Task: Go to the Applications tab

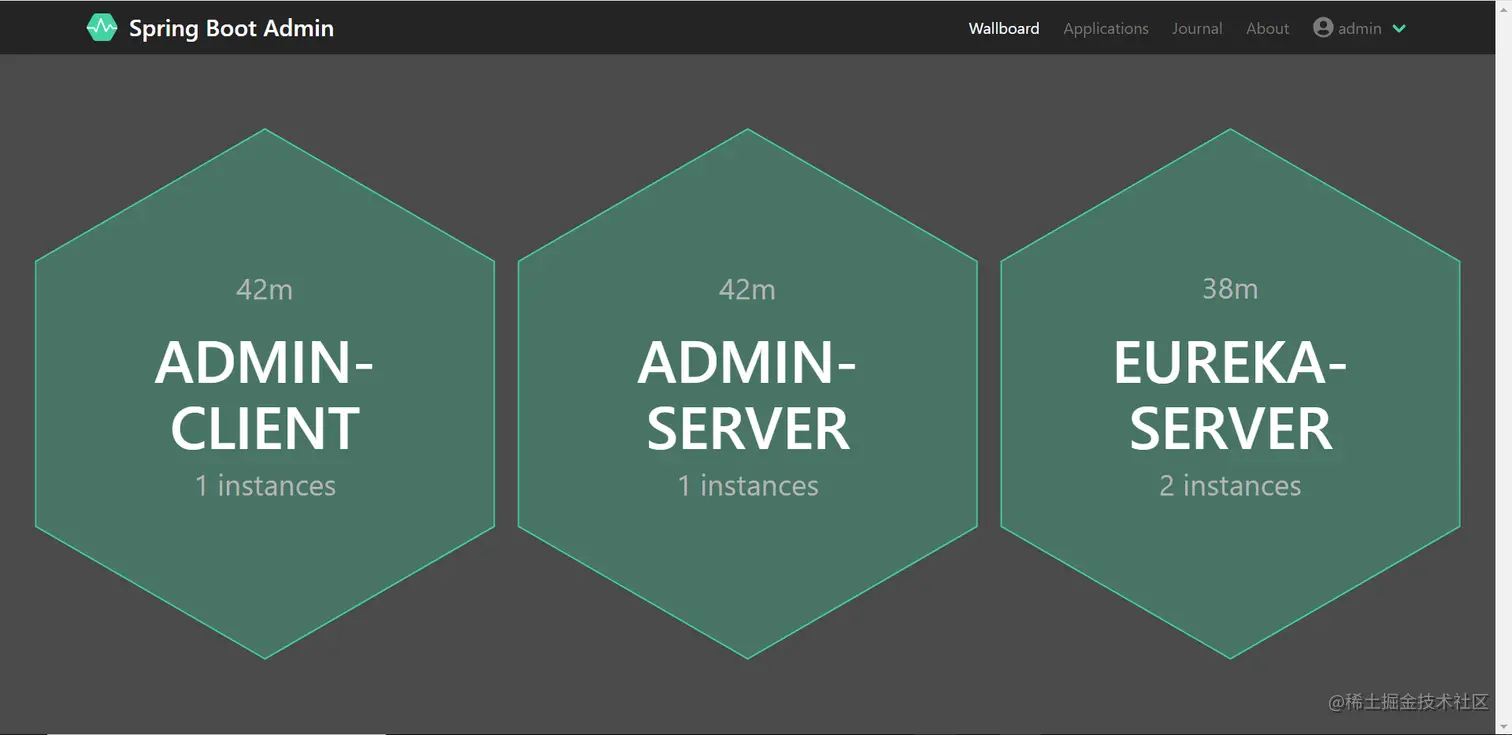Action: click(x=1106, y=28)
